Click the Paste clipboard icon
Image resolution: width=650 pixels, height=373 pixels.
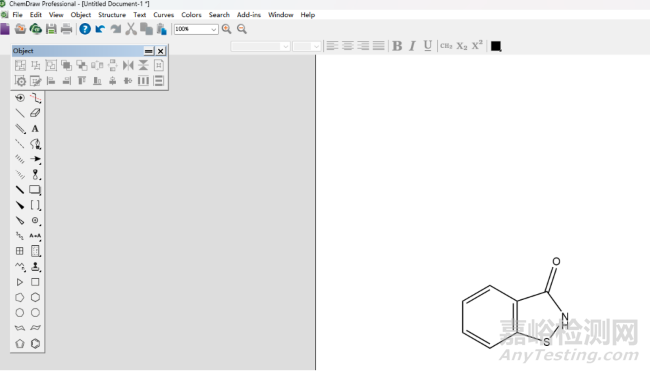[162, 29]
